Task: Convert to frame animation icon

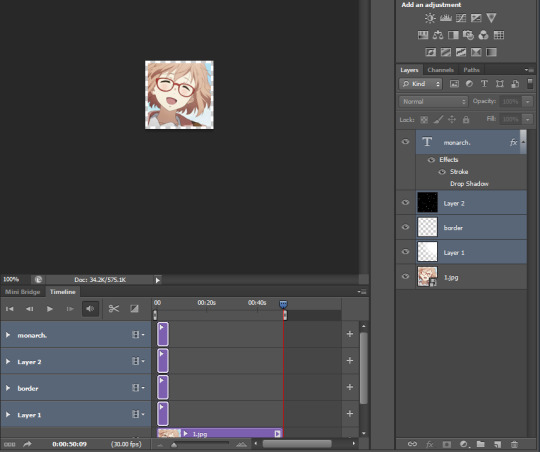Action: [x=9, y=444]
